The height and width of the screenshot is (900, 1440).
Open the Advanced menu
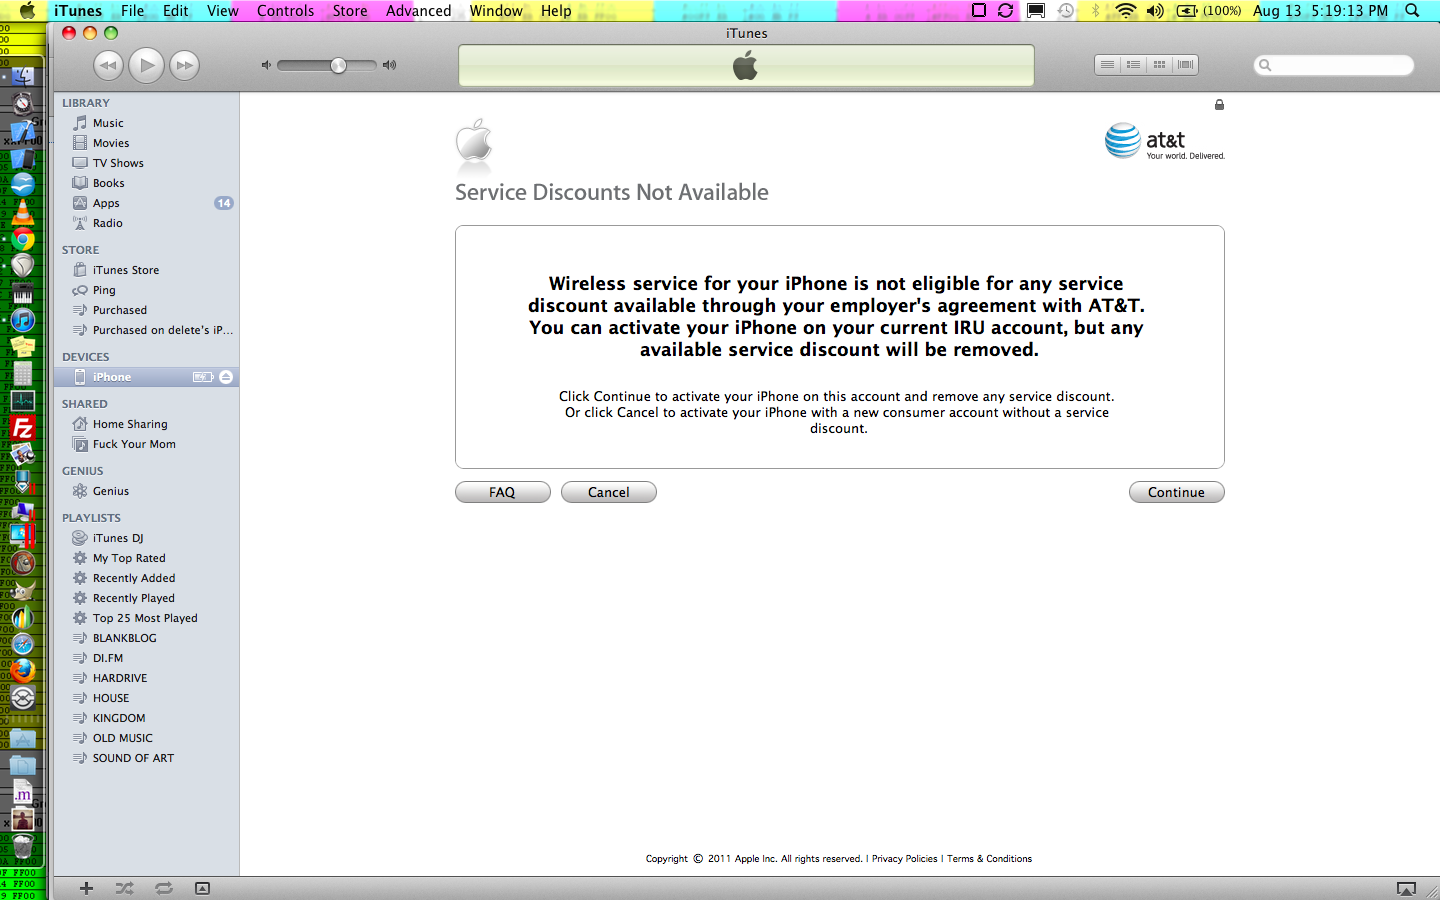click(x=418, y=11)
